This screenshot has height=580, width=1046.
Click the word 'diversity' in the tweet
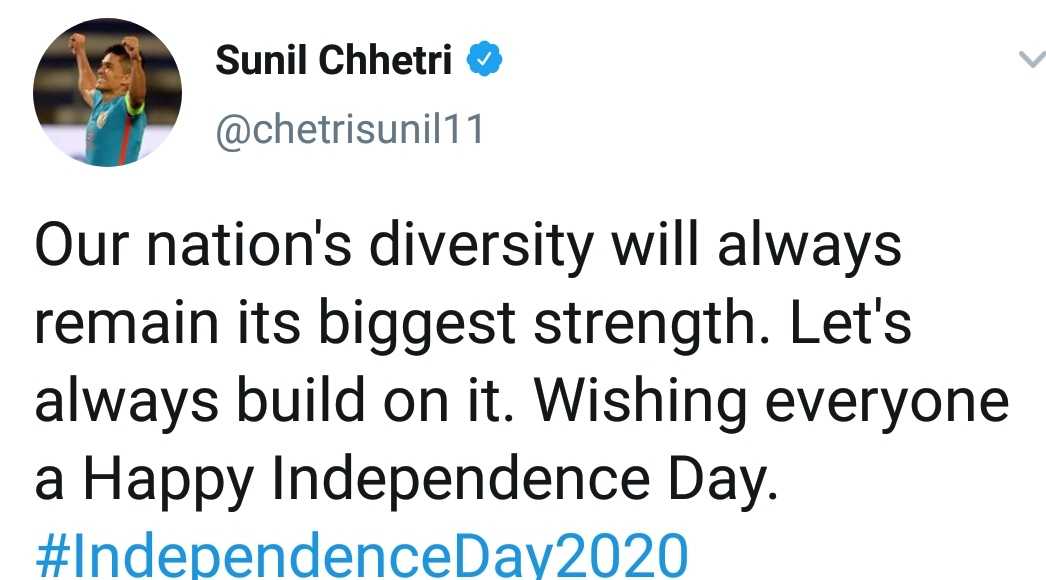[481, 246]
